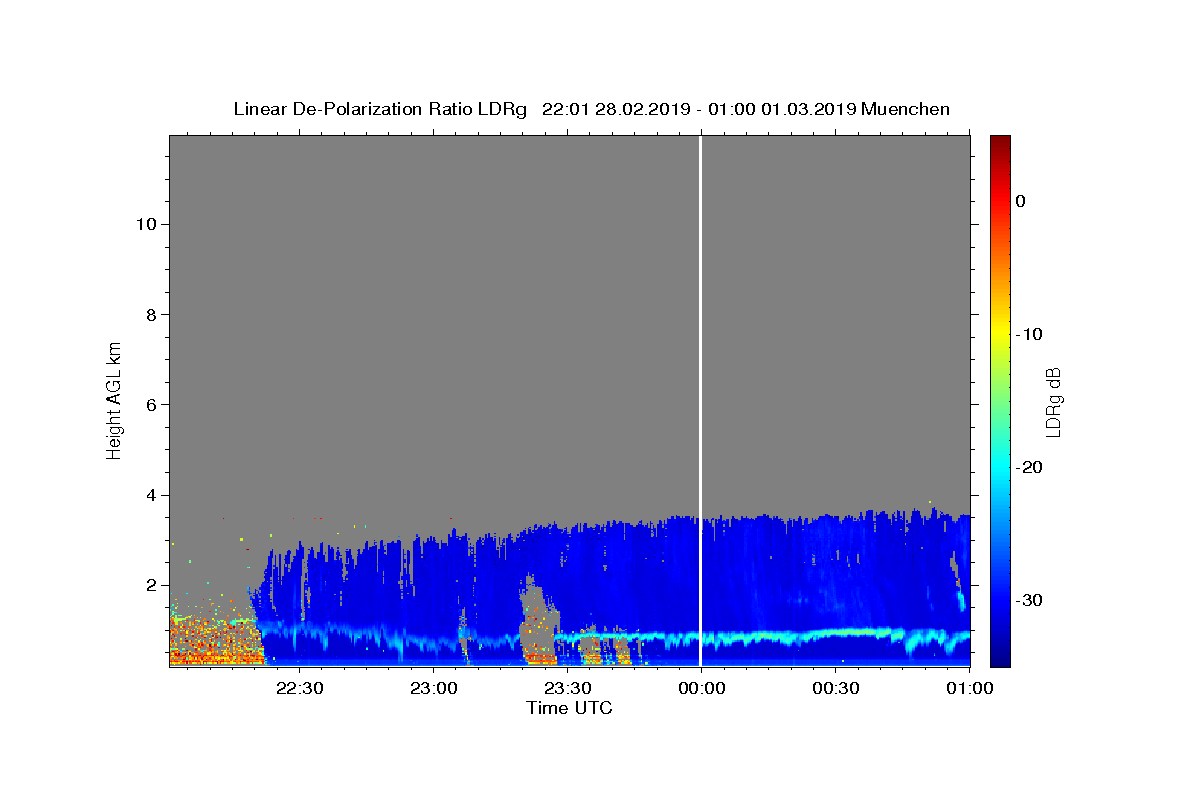The height and width of the screenshot is (800, 1200).
Task: Click the colorbar value 0
Action: pos(1021,201)
